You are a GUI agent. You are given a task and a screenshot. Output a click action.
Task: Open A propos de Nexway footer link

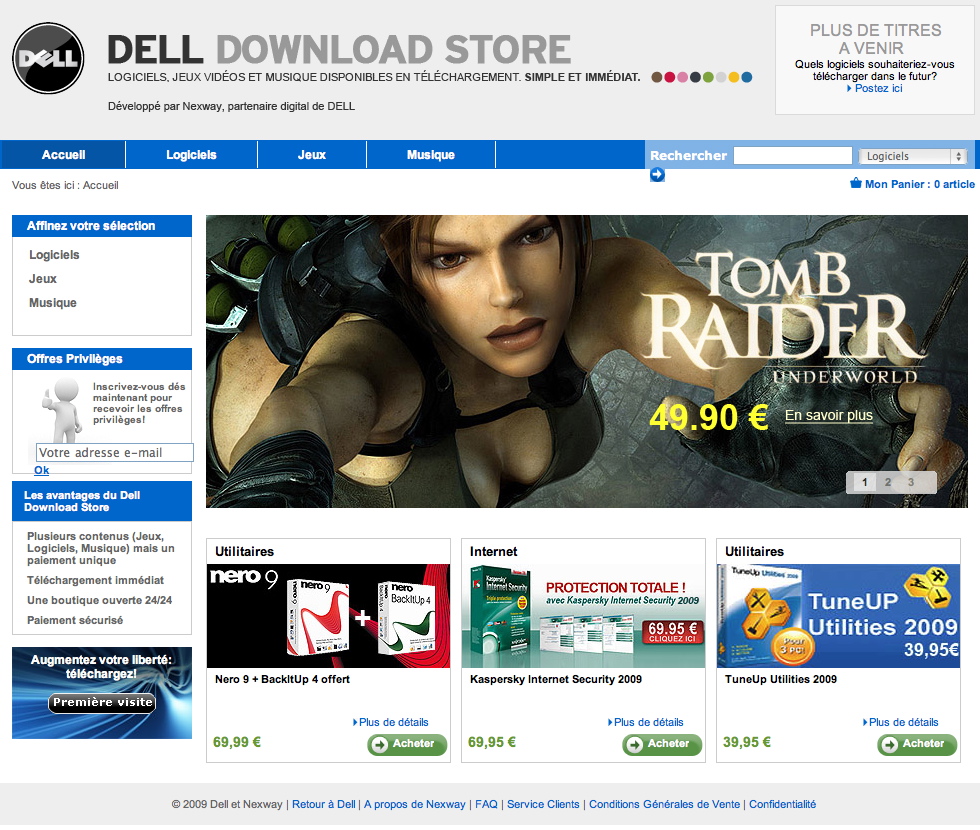pos(415,804)
